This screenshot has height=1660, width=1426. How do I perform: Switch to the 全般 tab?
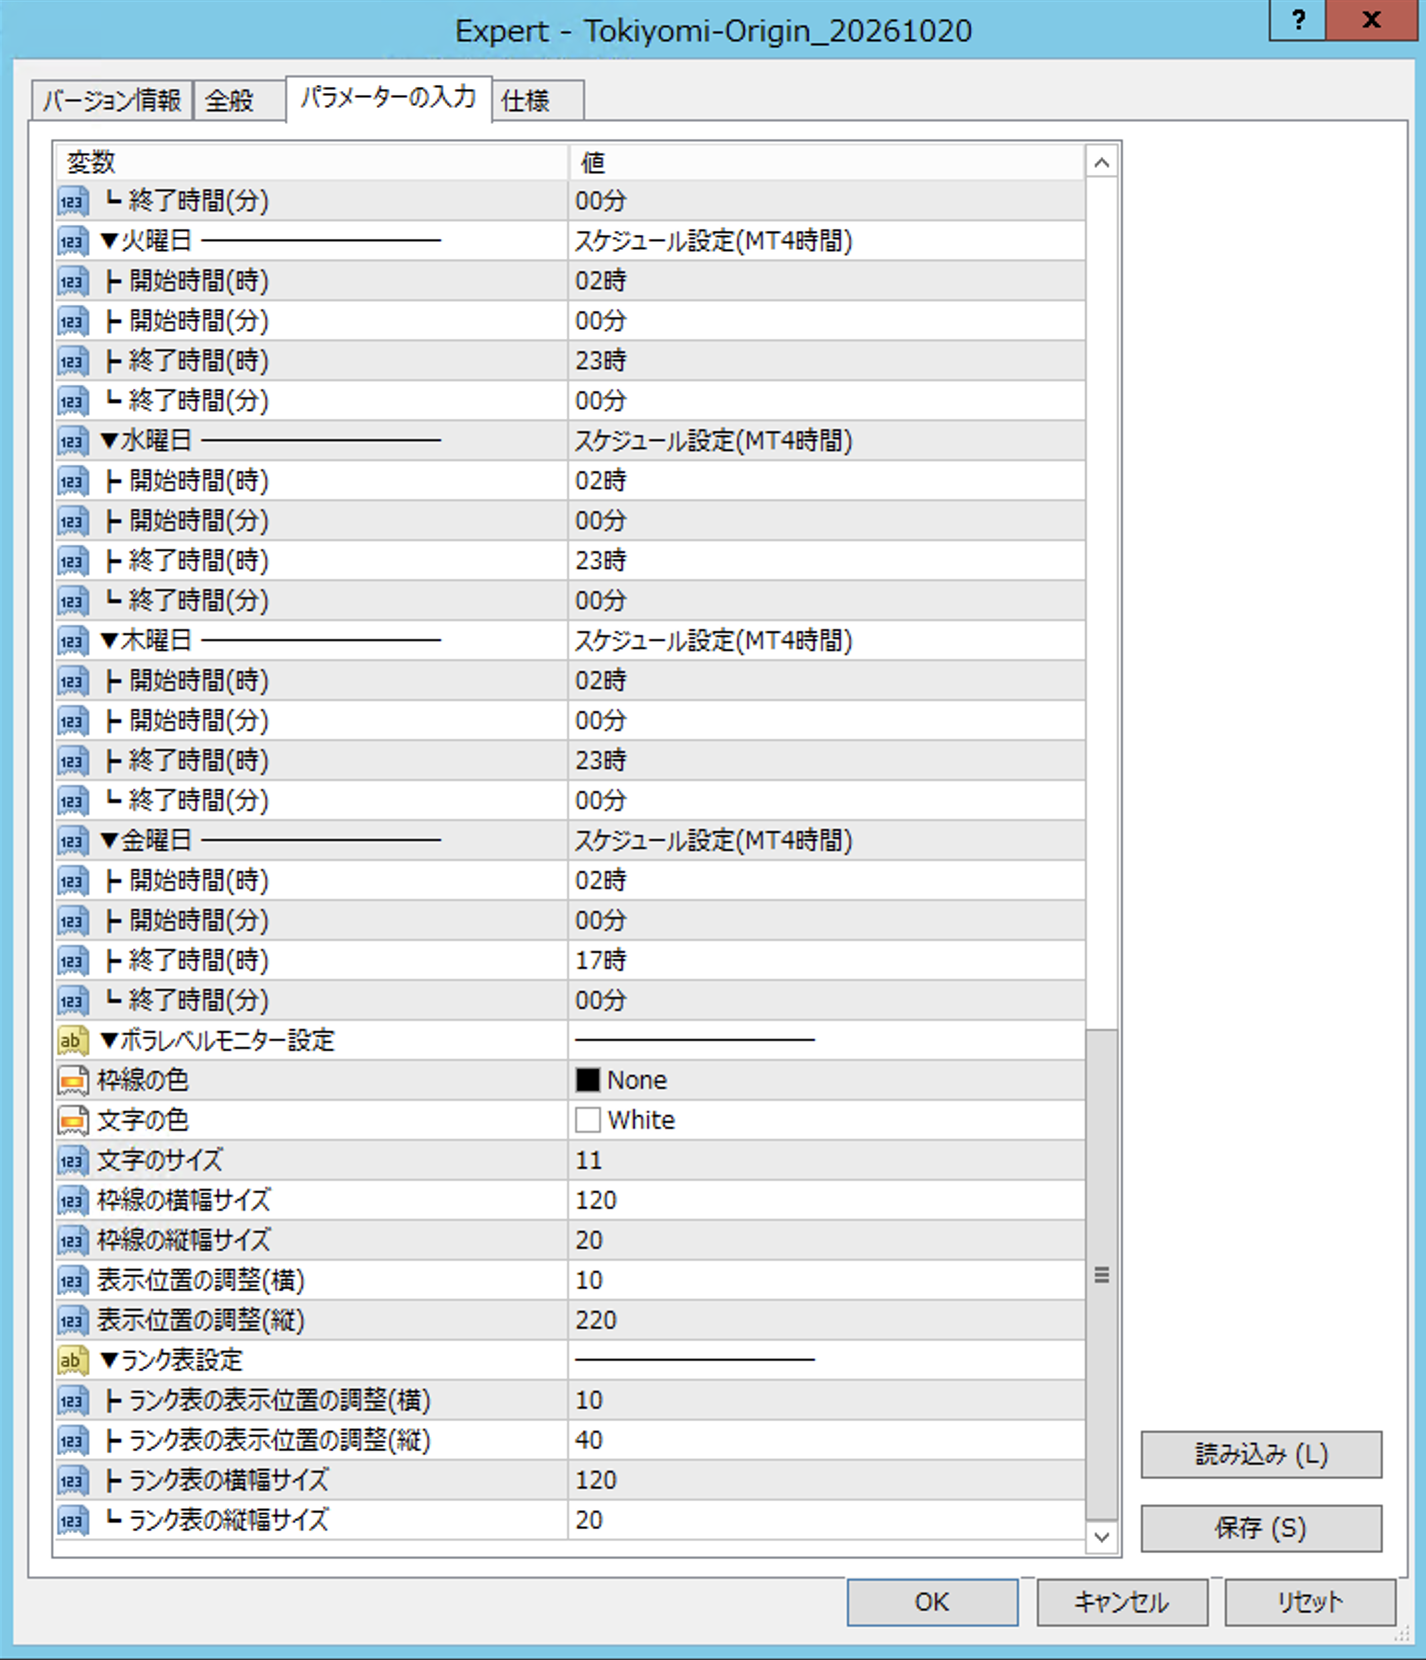point(238,101)
